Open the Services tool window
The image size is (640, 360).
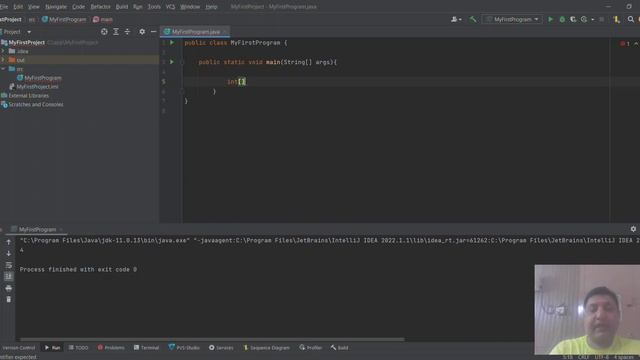point(221,348)
